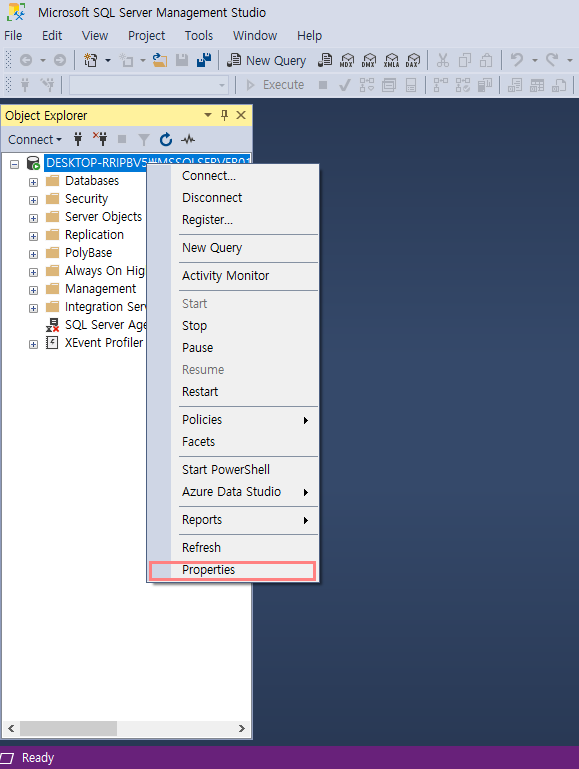Open the Policies submenu

pyautogui.click(x=232, y=420)
